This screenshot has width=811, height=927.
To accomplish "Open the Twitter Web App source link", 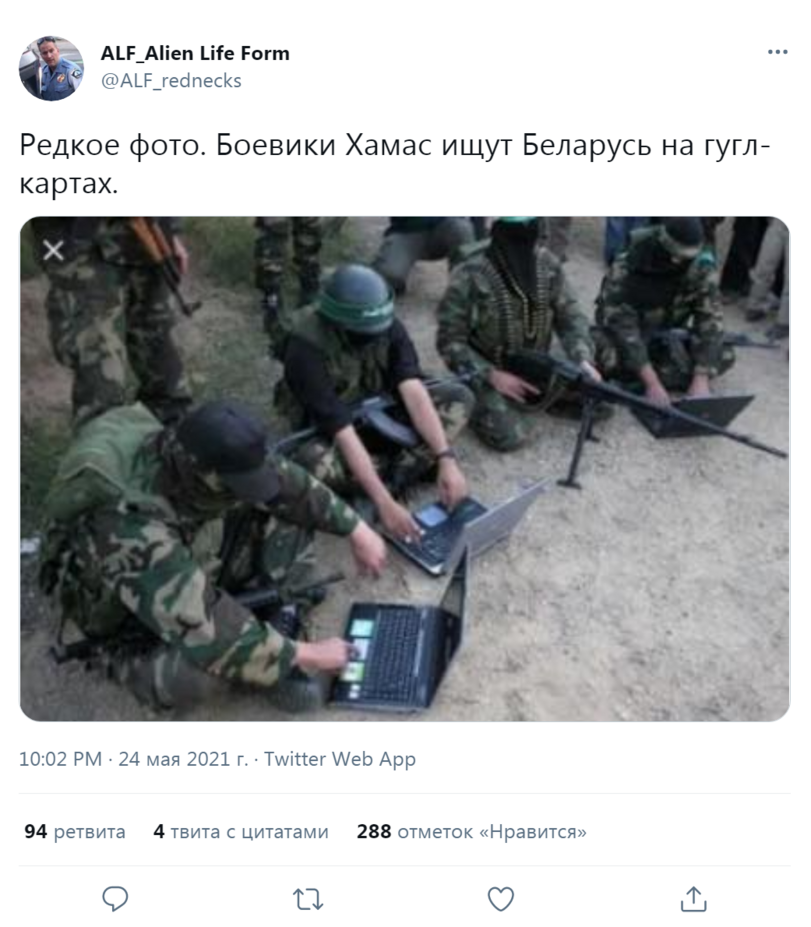I will coord(340,759).
